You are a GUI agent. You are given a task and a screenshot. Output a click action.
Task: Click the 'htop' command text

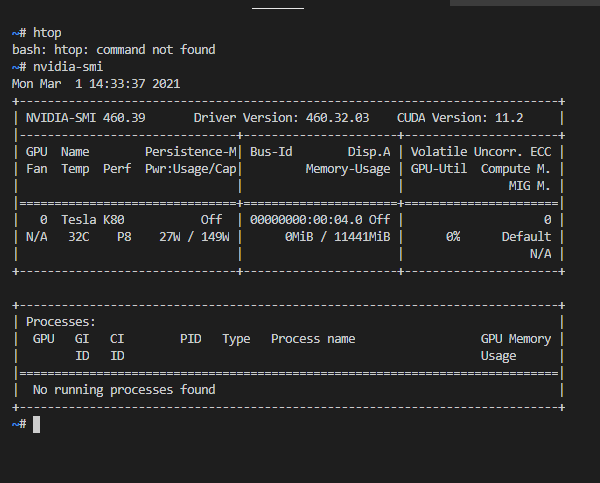click(x=47, y=33)
